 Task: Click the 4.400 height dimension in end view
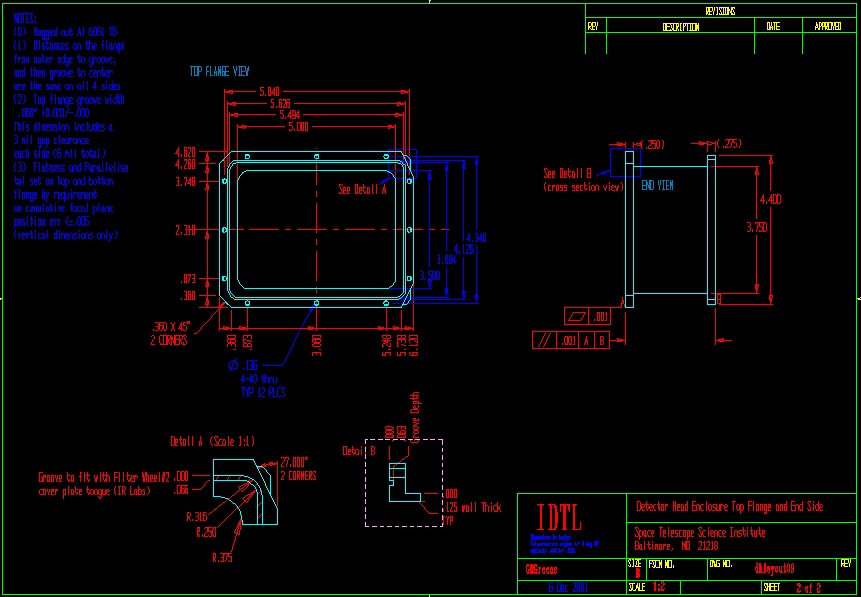click(x=770, y=201)
